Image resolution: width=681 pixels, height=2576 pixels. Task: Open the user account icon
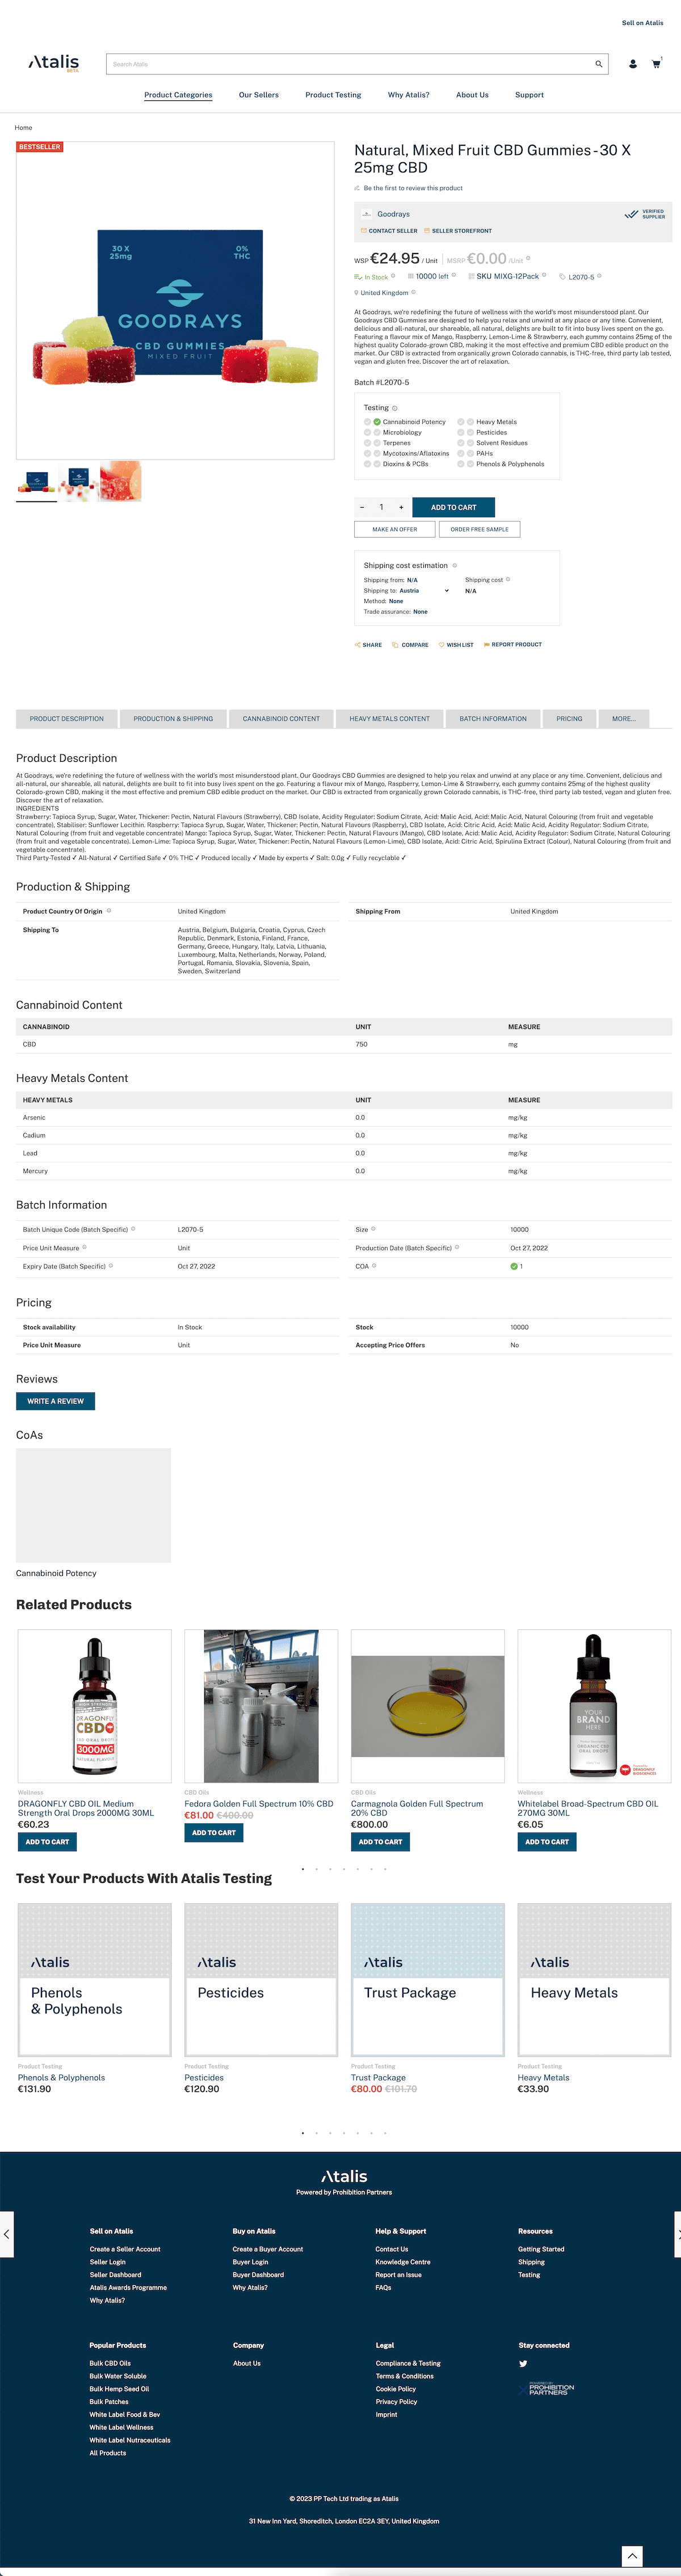coord(633,64)
